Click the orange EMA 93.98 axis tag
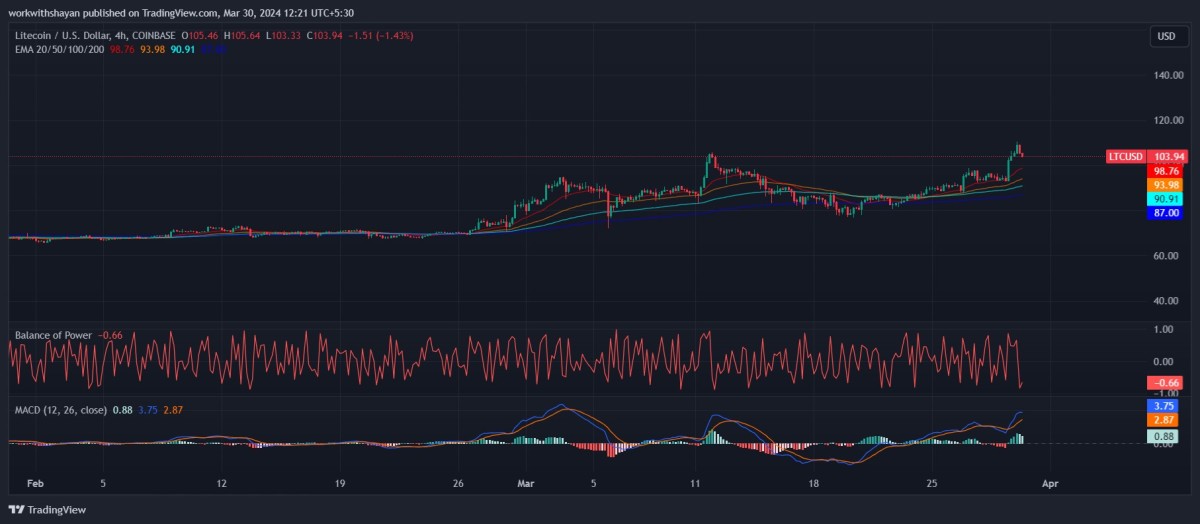 pos(1166,185)
